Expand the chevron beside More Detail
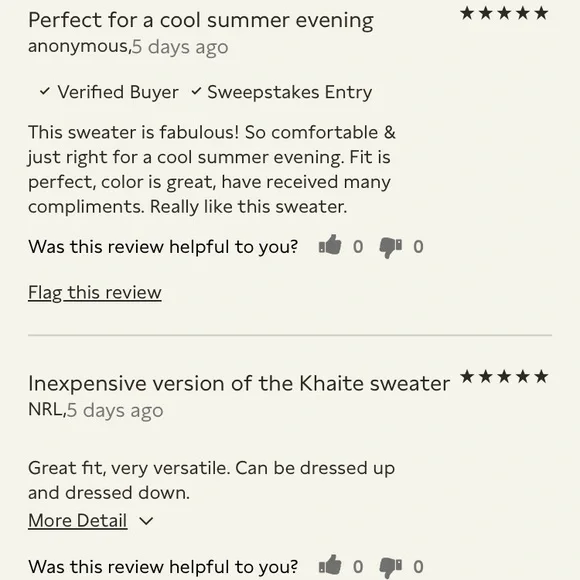Screen dimensions: 580x580 click(x=146, y=521)
